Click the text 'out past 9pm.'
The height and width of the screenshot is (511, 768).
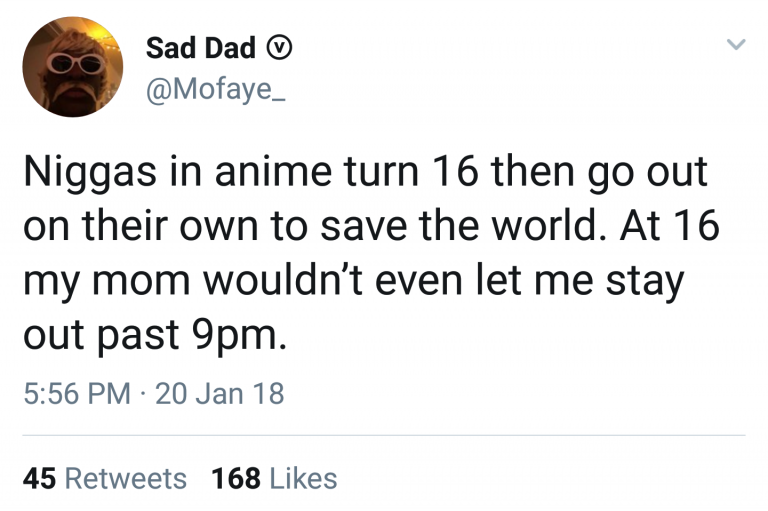(155, 335)
